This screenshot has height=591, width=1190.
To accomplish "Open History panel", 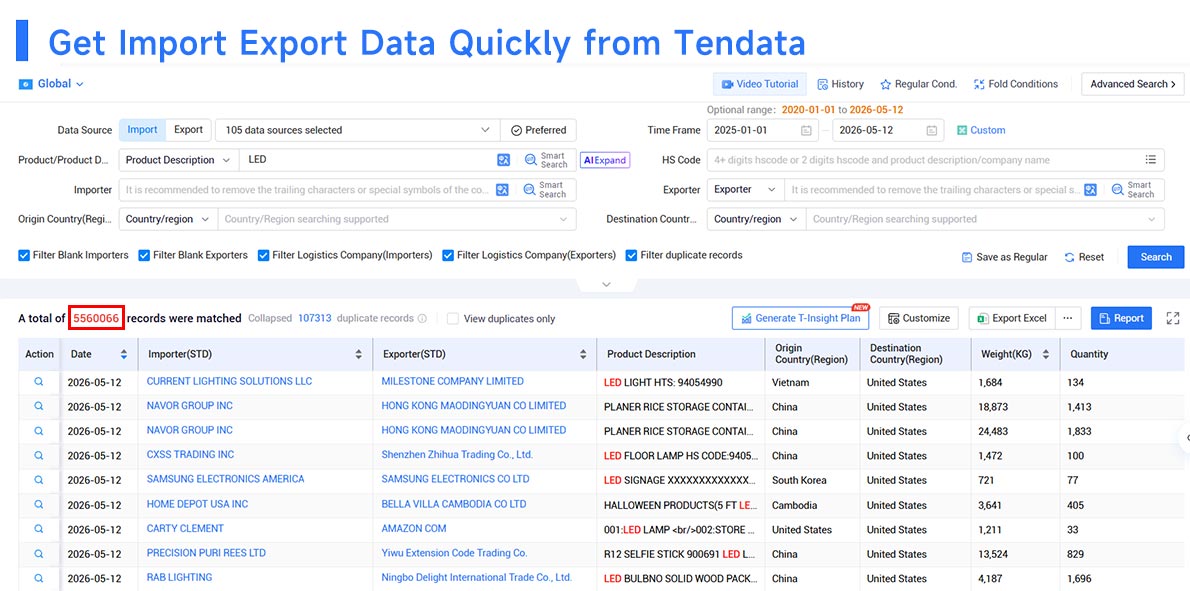I will pyautogui.click(x=840, y=84).
